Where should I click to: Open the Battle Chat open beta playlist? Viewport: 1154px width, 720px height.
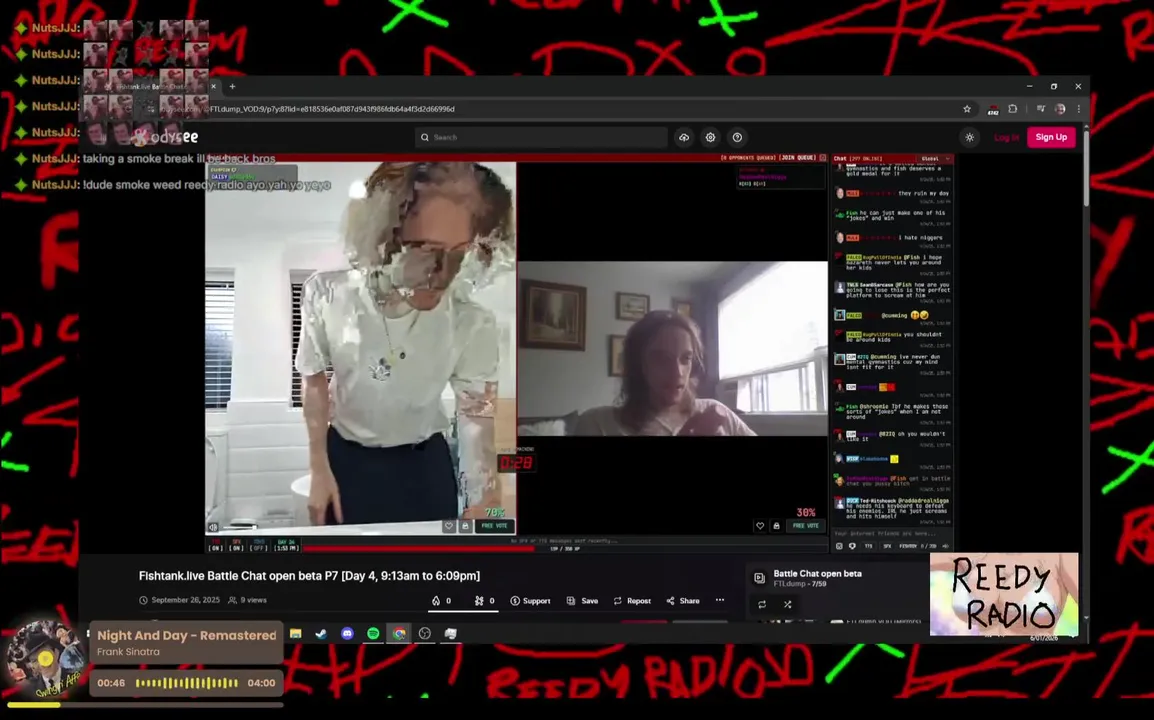coord(817,573)
